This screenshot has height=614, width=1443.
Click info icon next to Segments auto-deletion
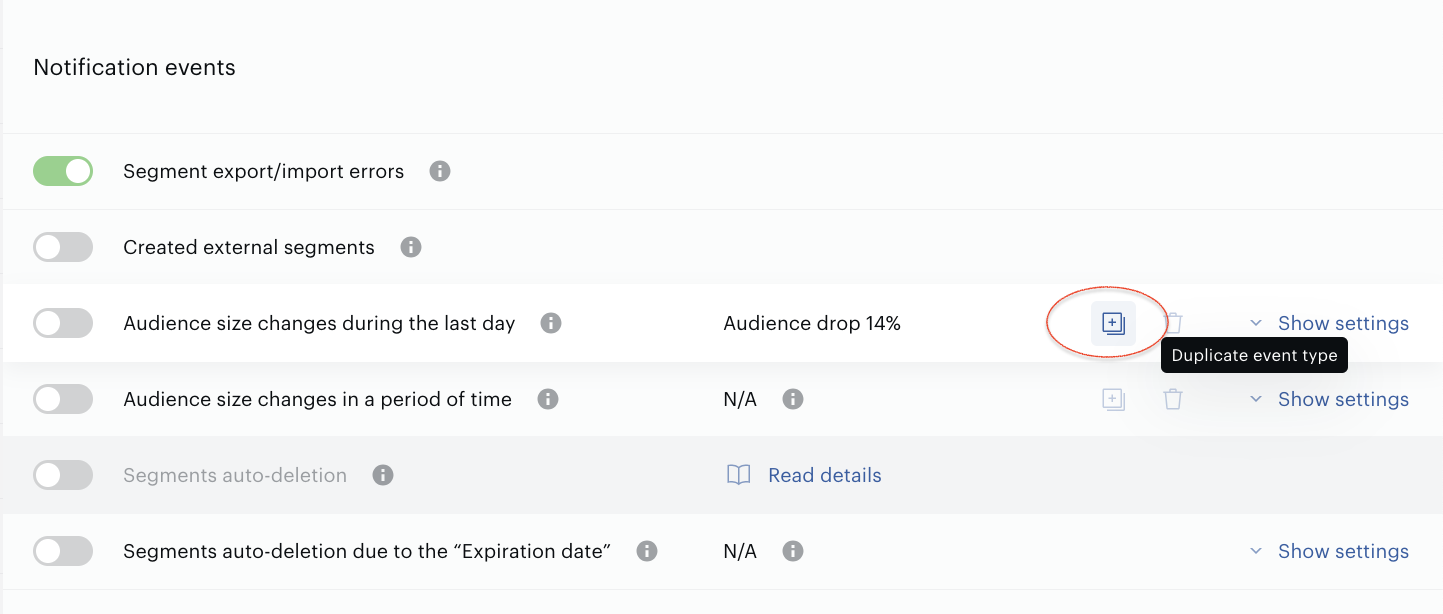[x=383, y=475]
